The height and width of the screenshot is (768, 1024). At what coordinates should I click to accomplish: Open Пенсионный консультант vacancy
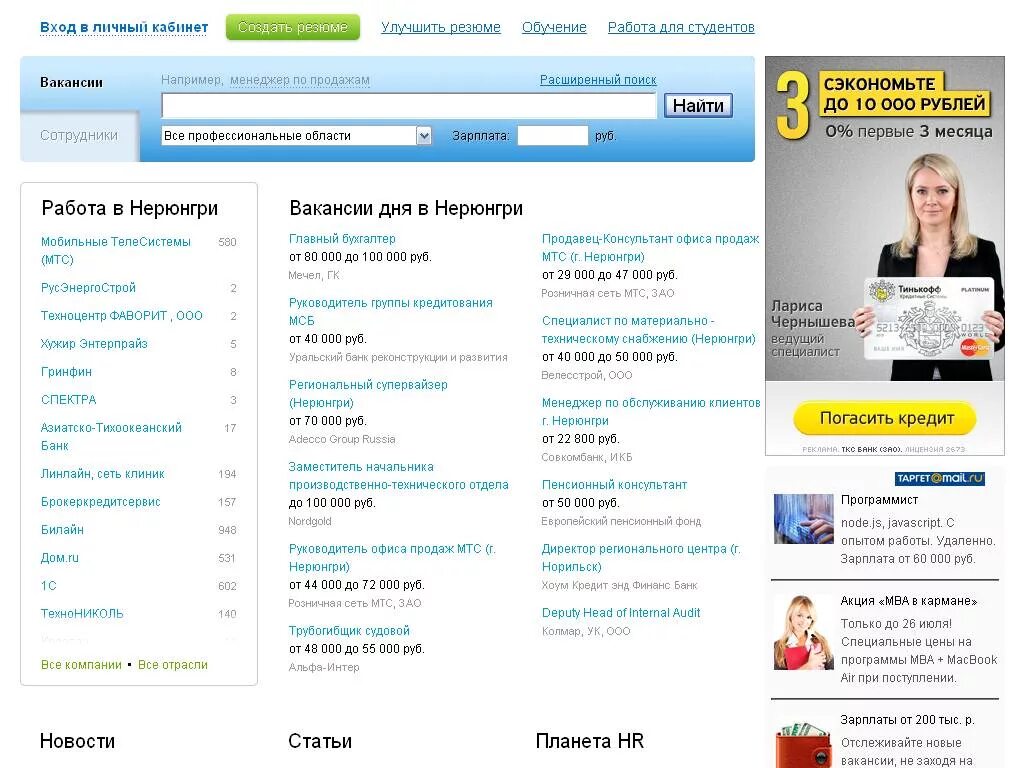615,485
